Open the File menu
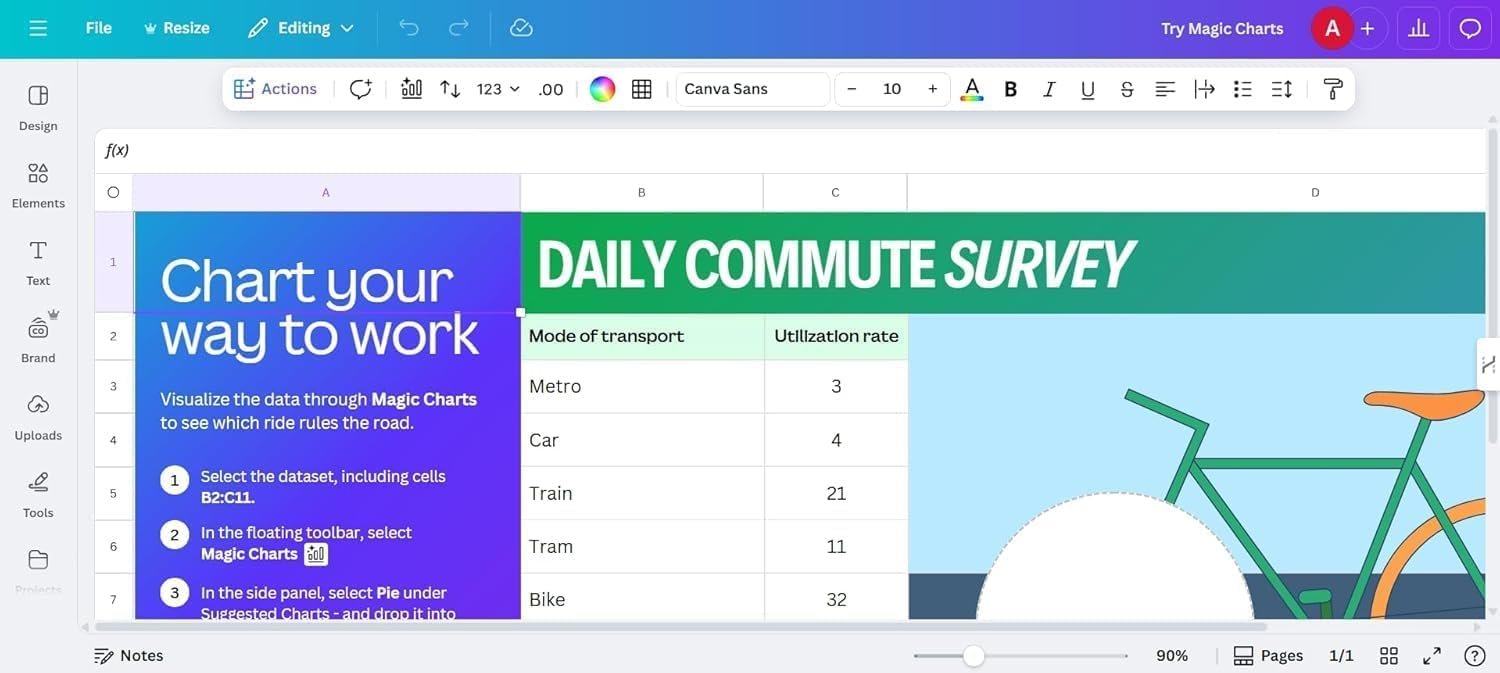Screen dimensions: 1500x673 point(99,28)
